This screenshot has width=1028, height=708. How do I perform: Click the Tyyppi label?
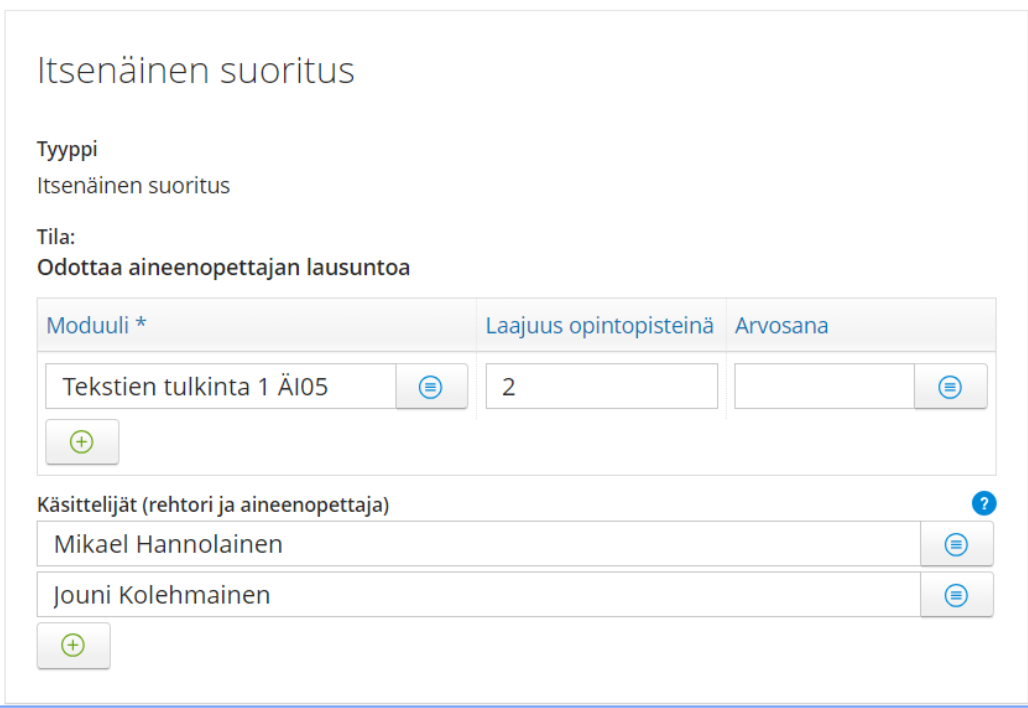tap(67, 150)
